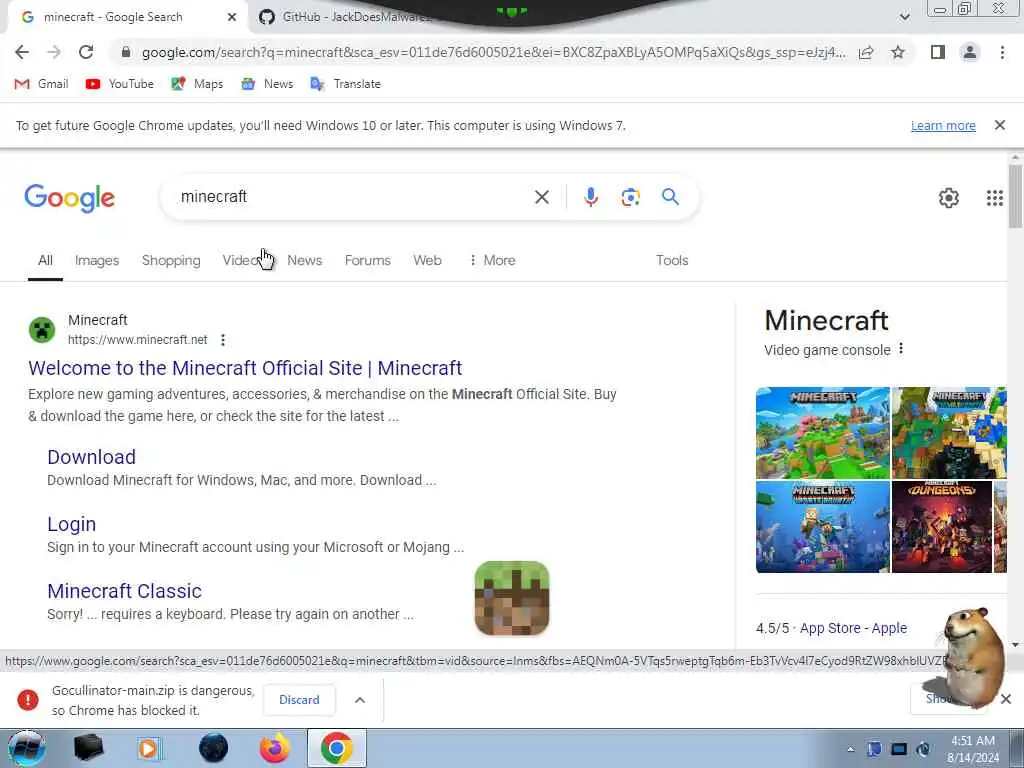The width and height of the screenshot is (1024, 768).
Task: Show hidden system tray icons
Action: (850, 749)
